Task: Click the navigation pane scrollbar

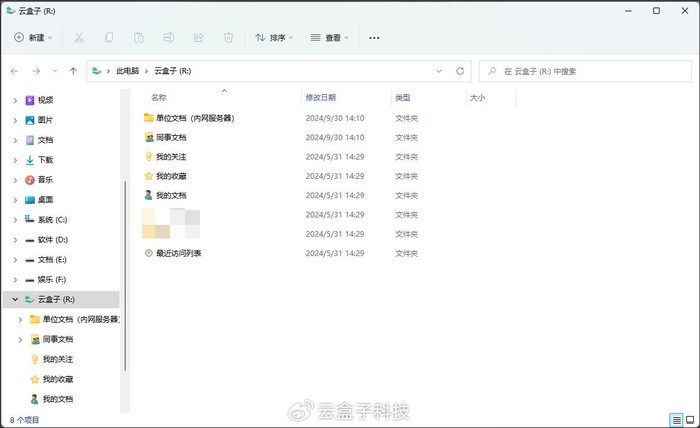Action: pos(125,275)
